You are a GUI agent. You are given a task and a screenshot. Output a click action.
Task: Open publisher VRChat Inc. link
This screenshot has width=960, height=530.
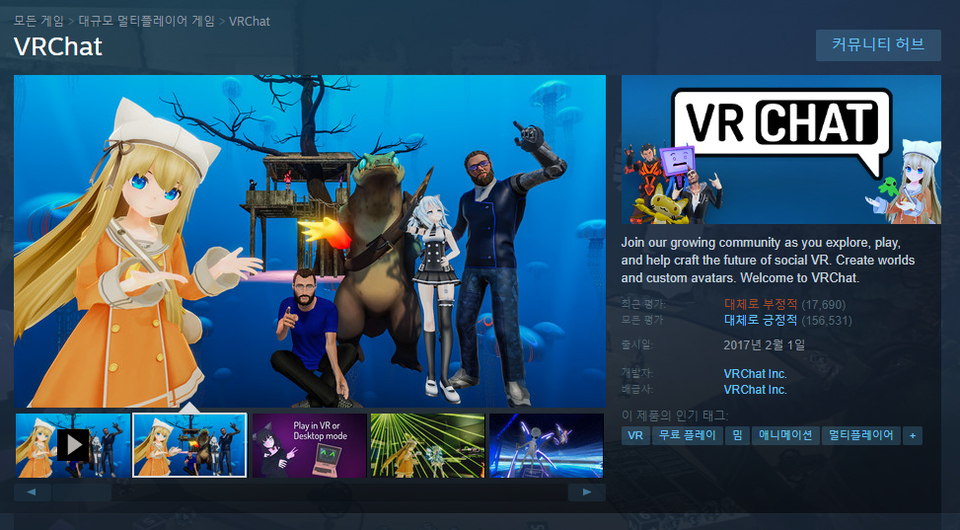coord(755,390)
